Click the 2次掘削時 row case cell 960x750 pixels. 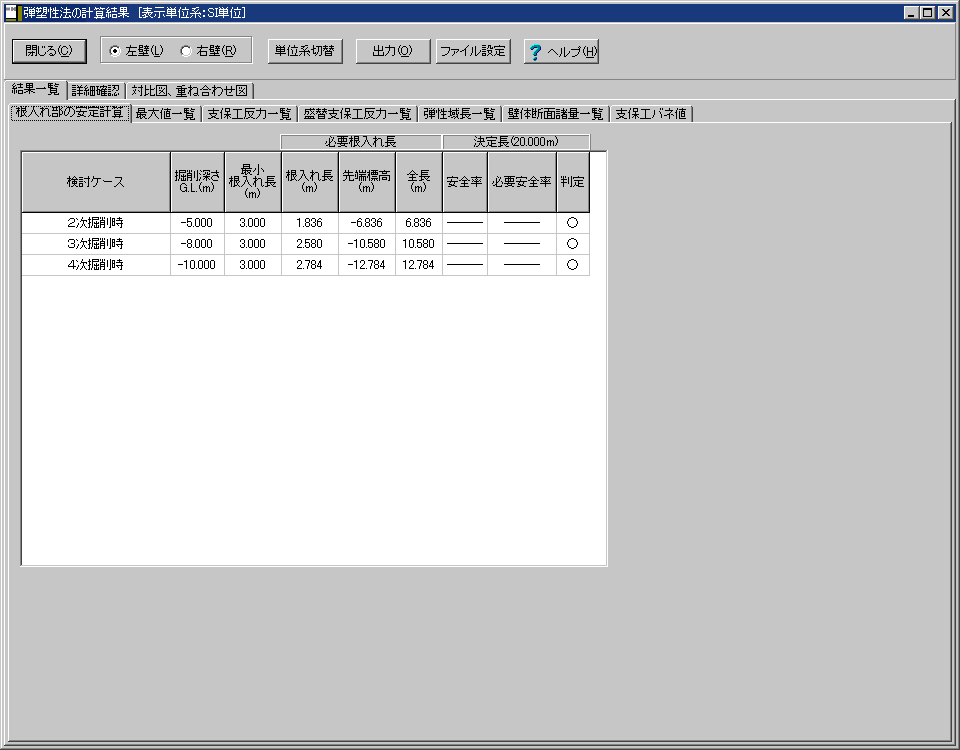[96, 223]
